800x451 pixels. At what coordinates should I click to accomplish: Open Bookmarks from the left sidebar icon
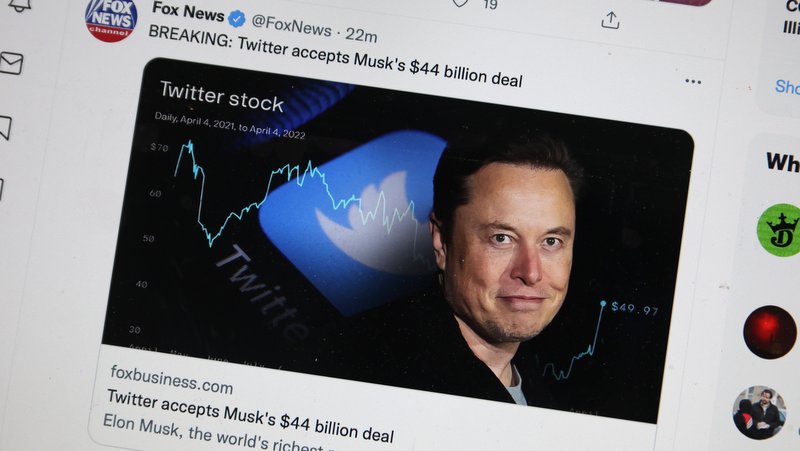click(x=5, y=127)
